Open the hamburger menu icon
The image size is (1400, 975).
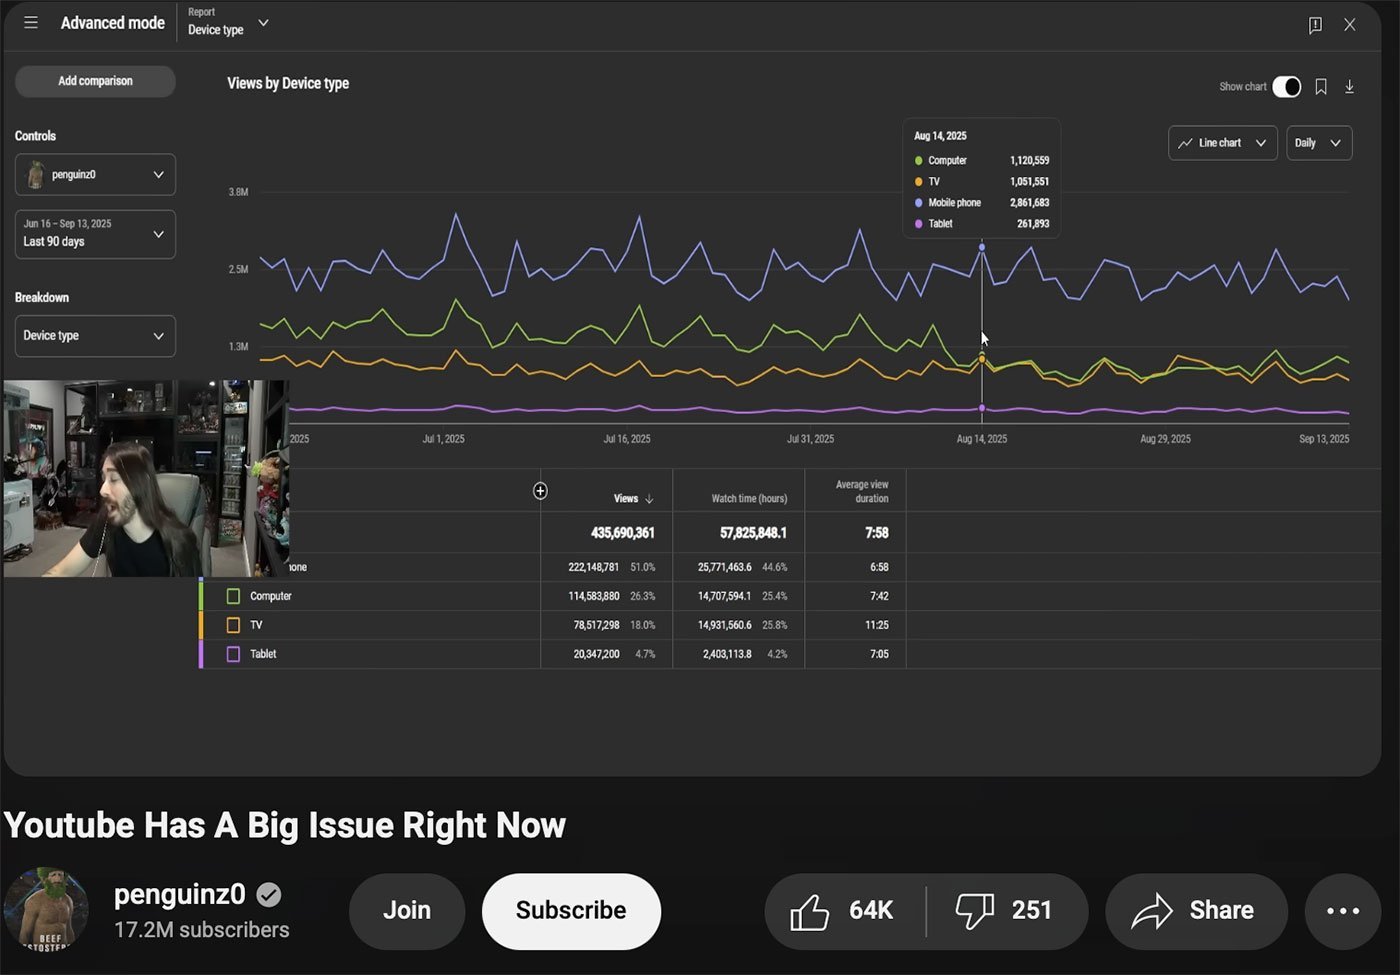click(31, 23)
